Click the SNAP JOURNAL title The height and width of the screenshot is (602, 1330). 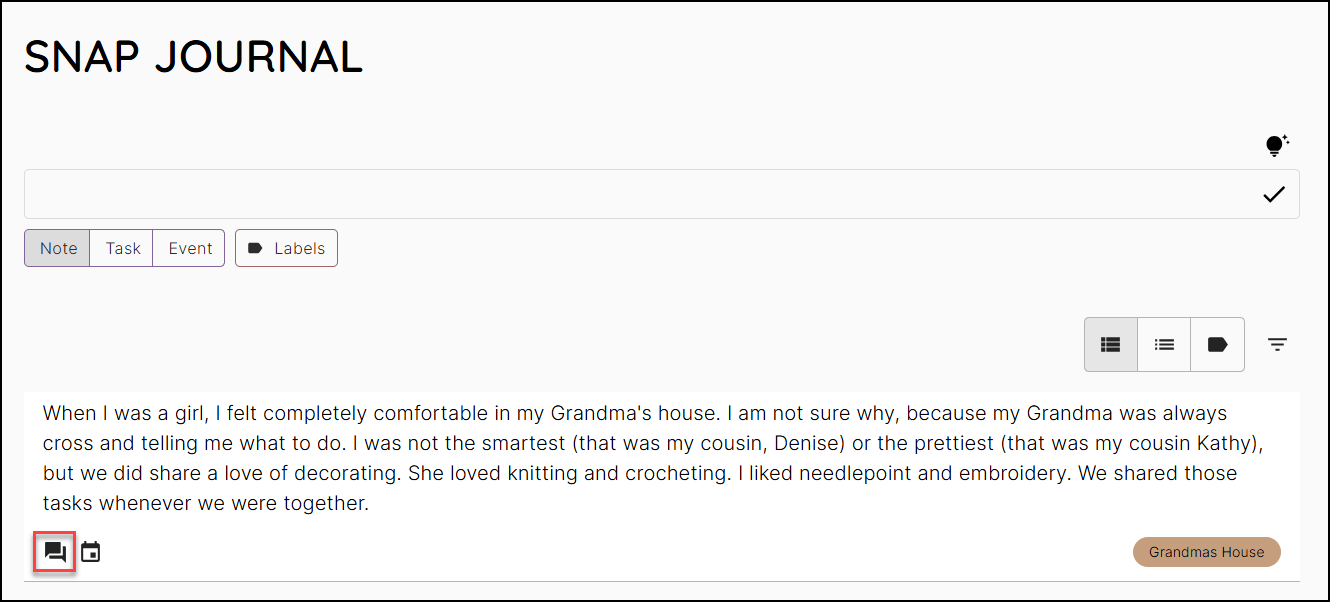(193, 57)
